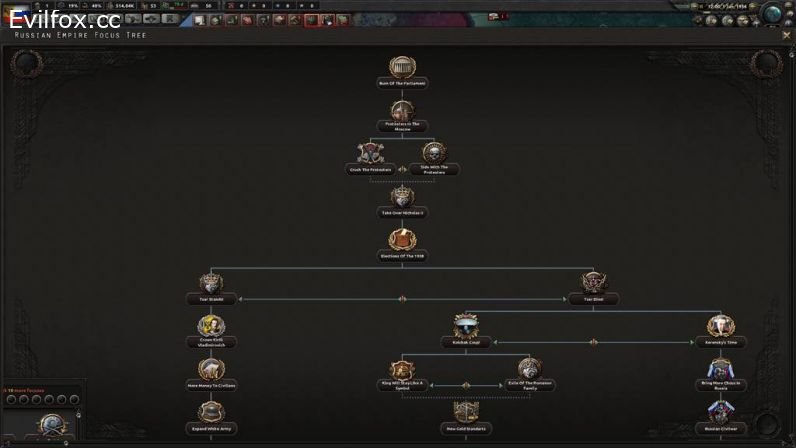Pick the Take Over Nicholas II focus

(402, 197)
